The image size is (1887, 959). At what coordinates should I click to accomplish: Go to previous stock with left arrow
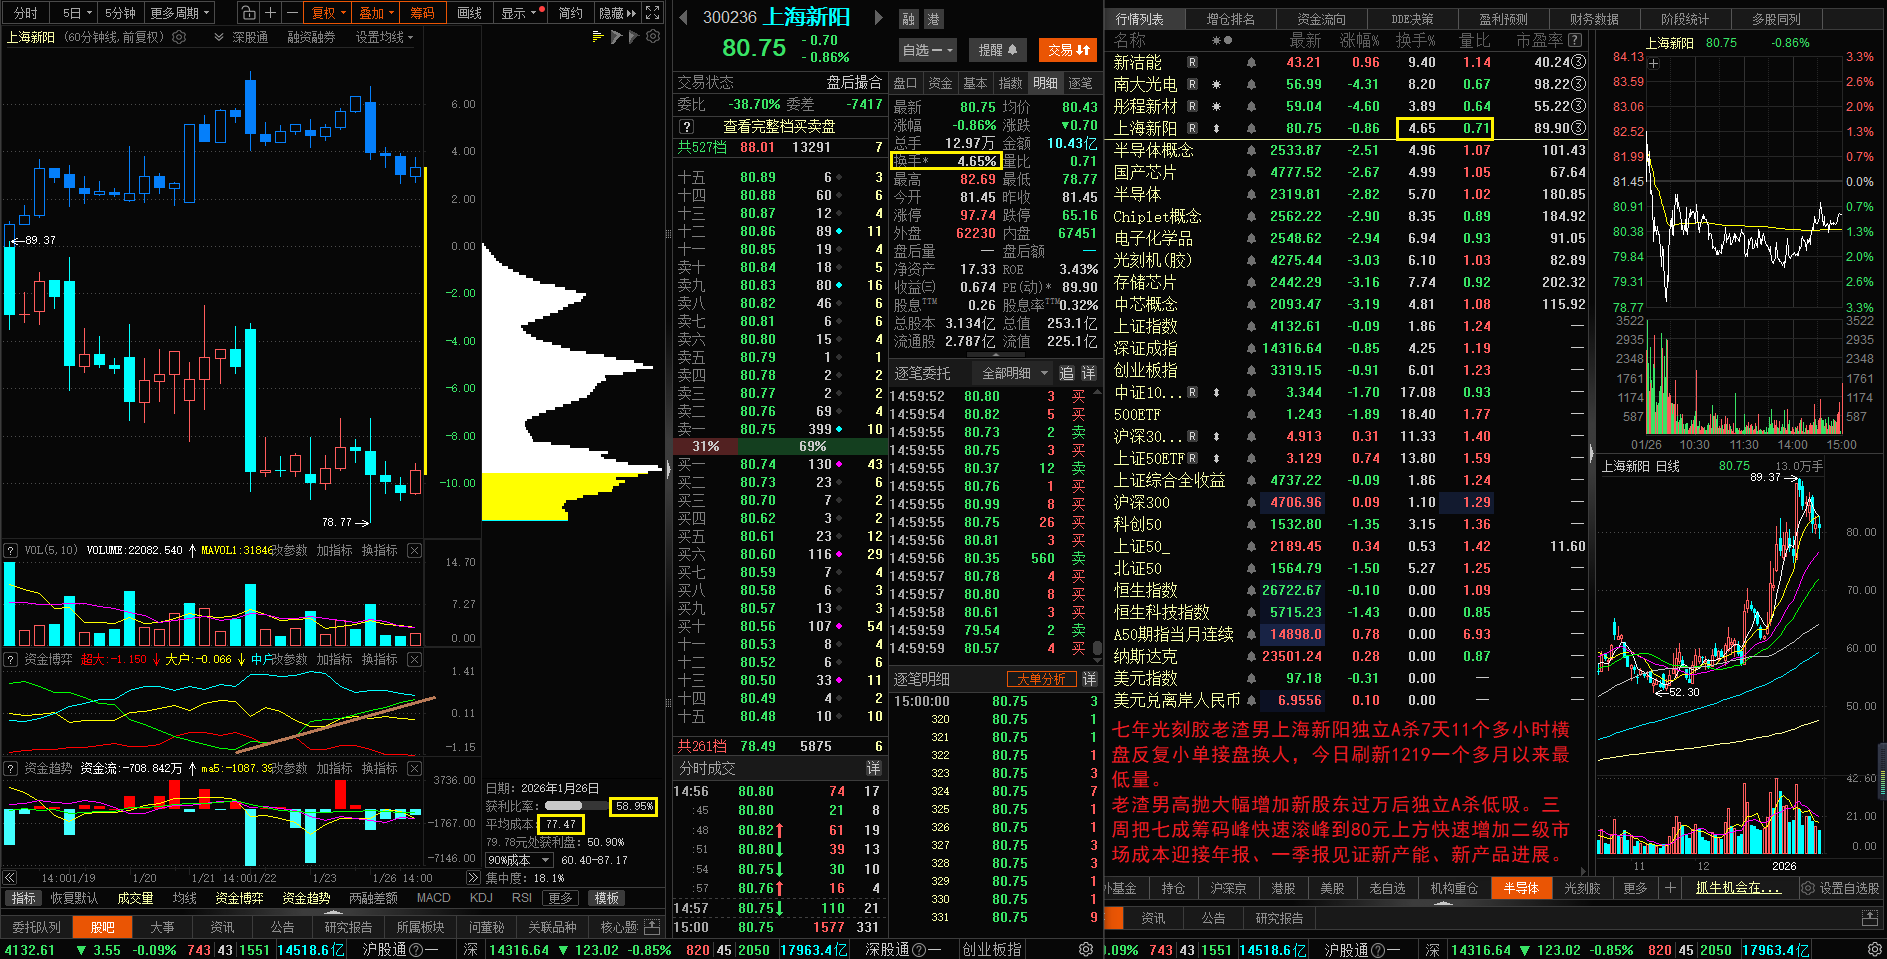pyautogui.click(x=683, y=17)
